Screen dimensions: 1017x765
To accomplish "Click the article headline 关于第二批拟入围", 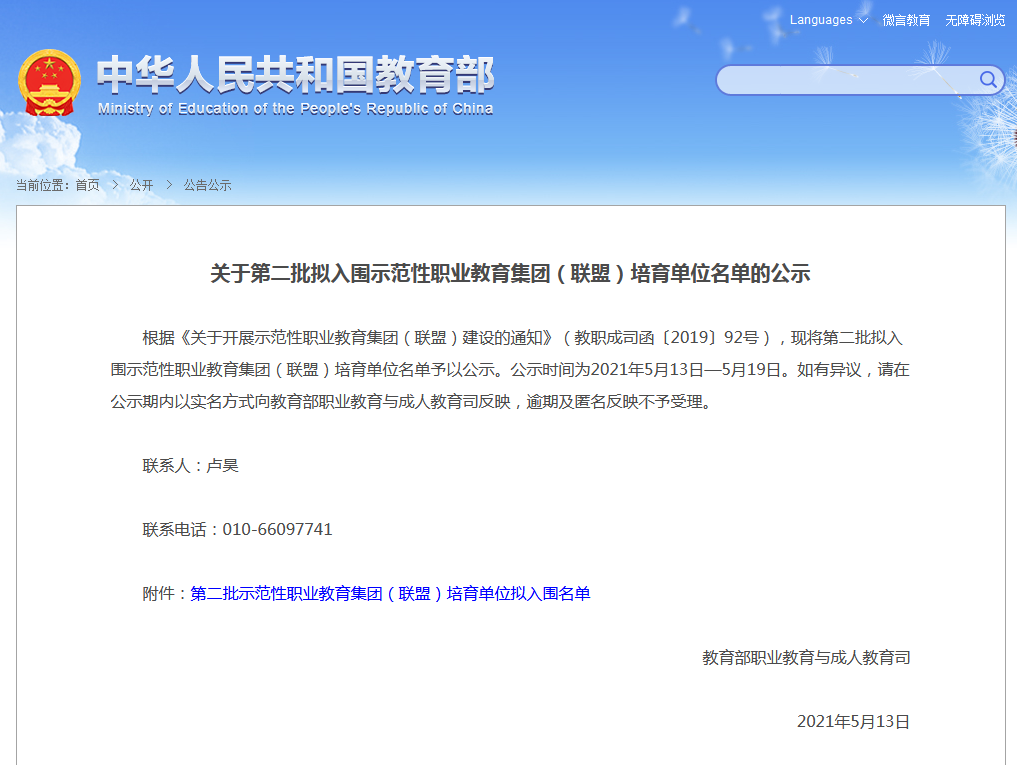I will 509,274.
